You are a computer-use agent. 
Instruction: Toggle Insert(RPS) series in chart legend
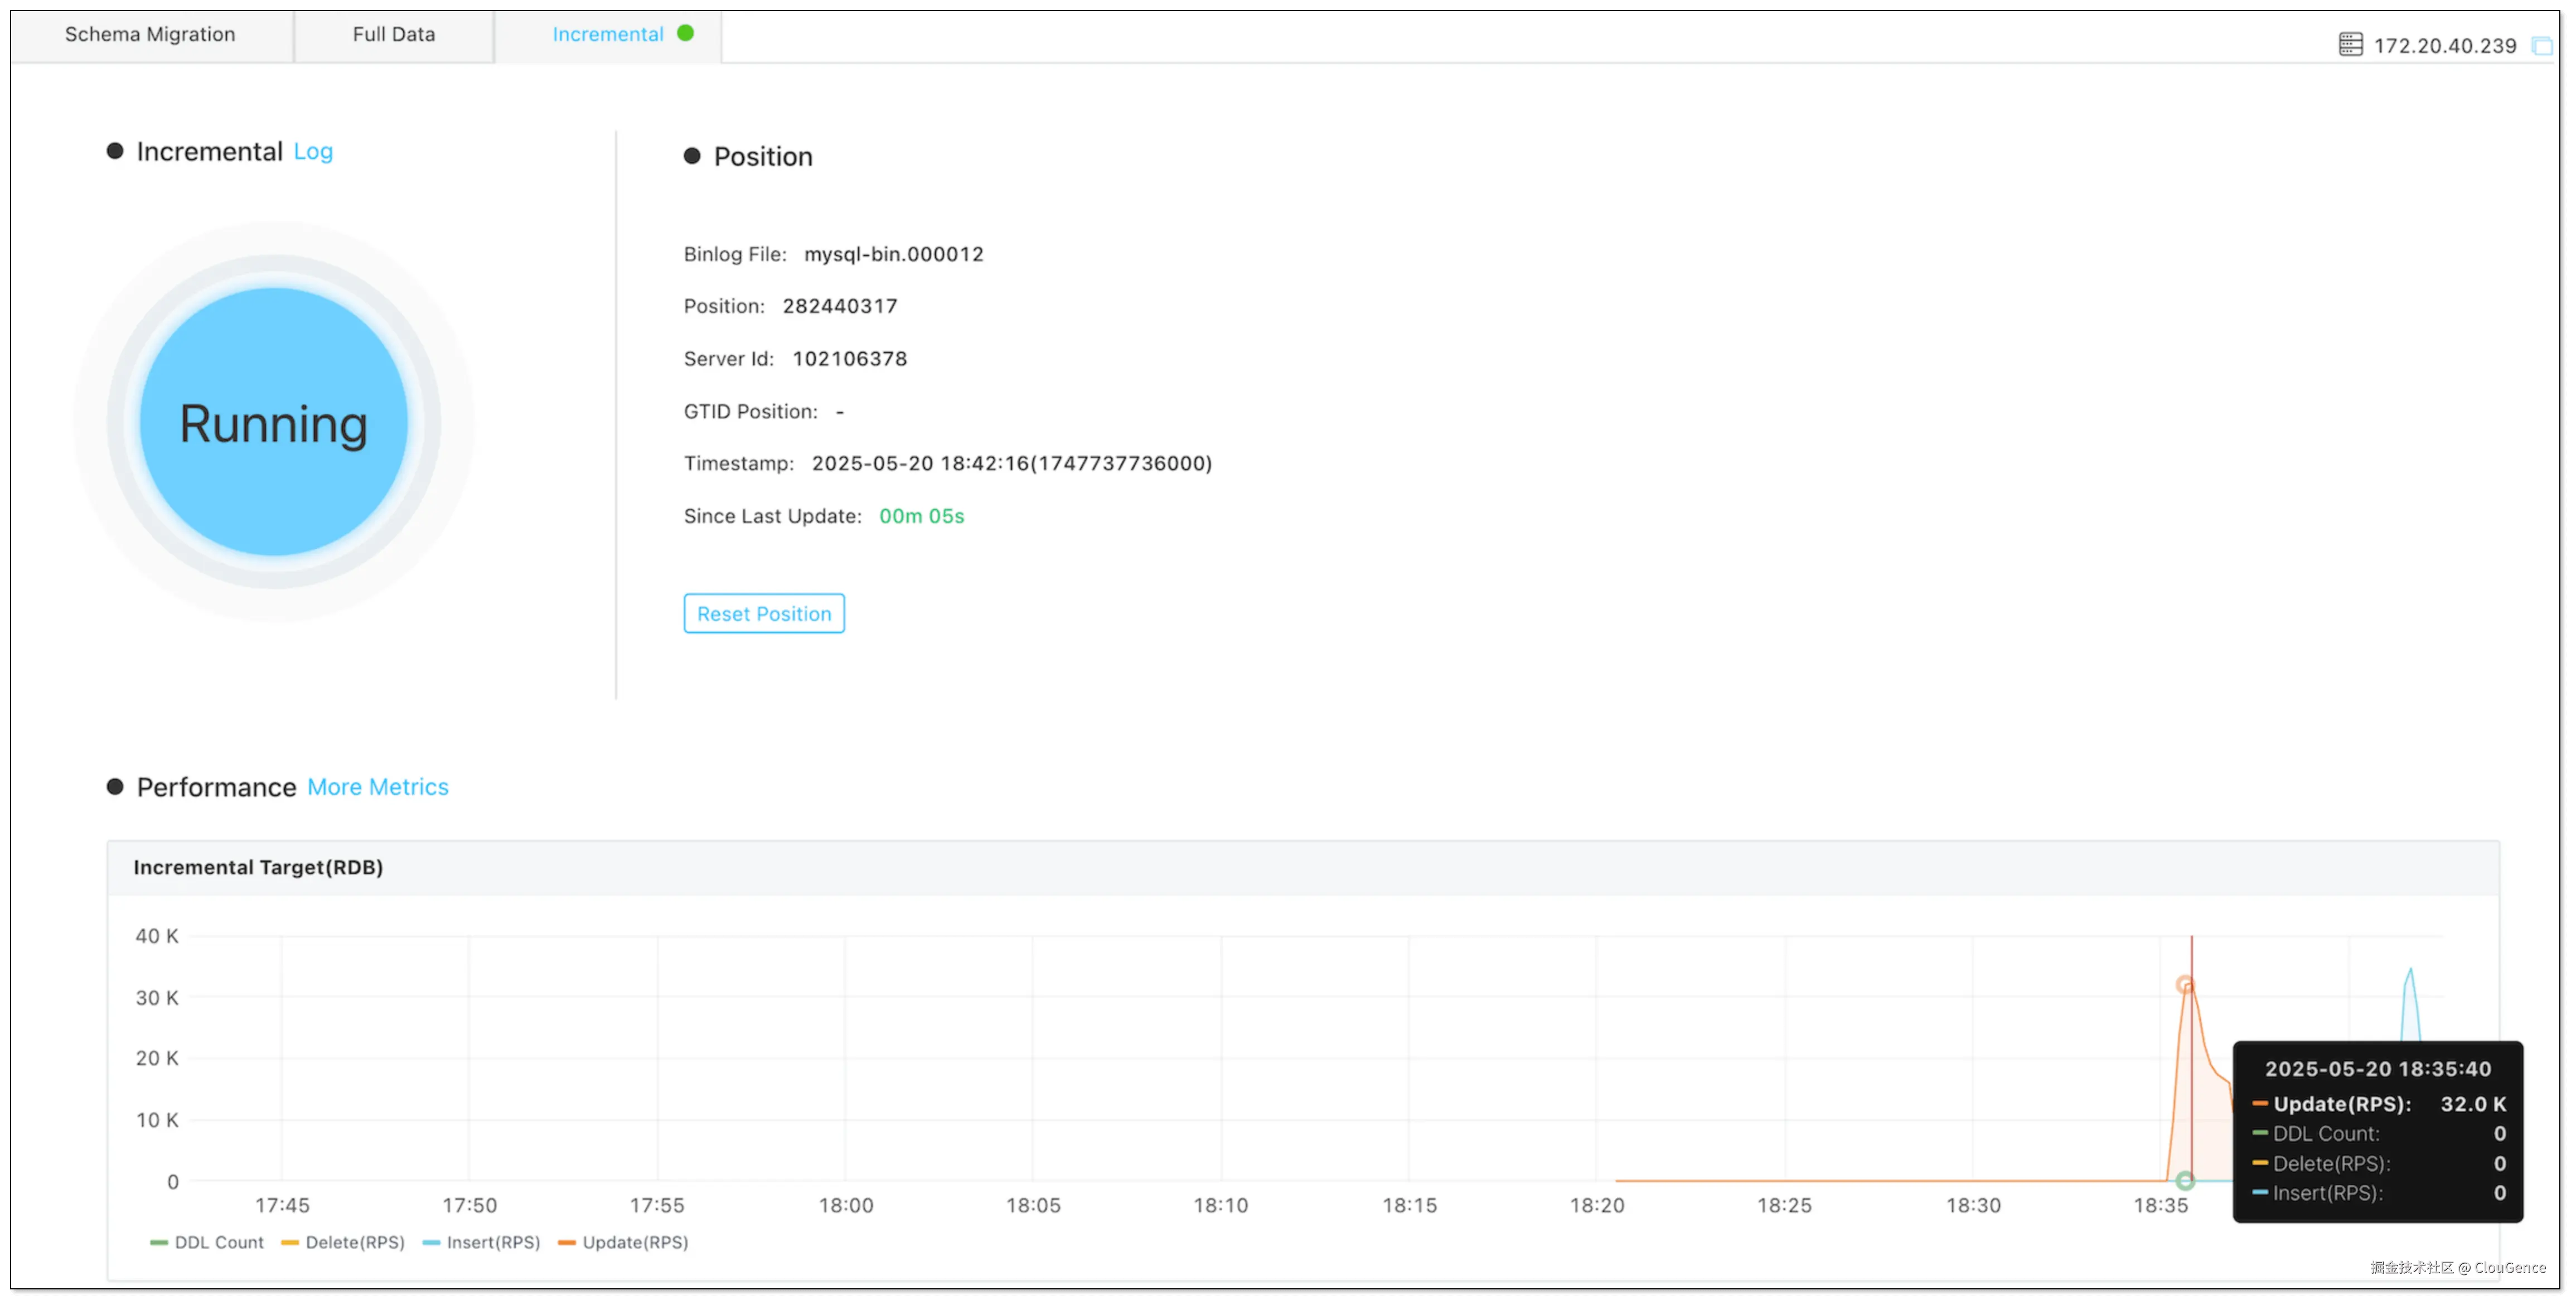pyautogui.click(x=482, y=1242)
